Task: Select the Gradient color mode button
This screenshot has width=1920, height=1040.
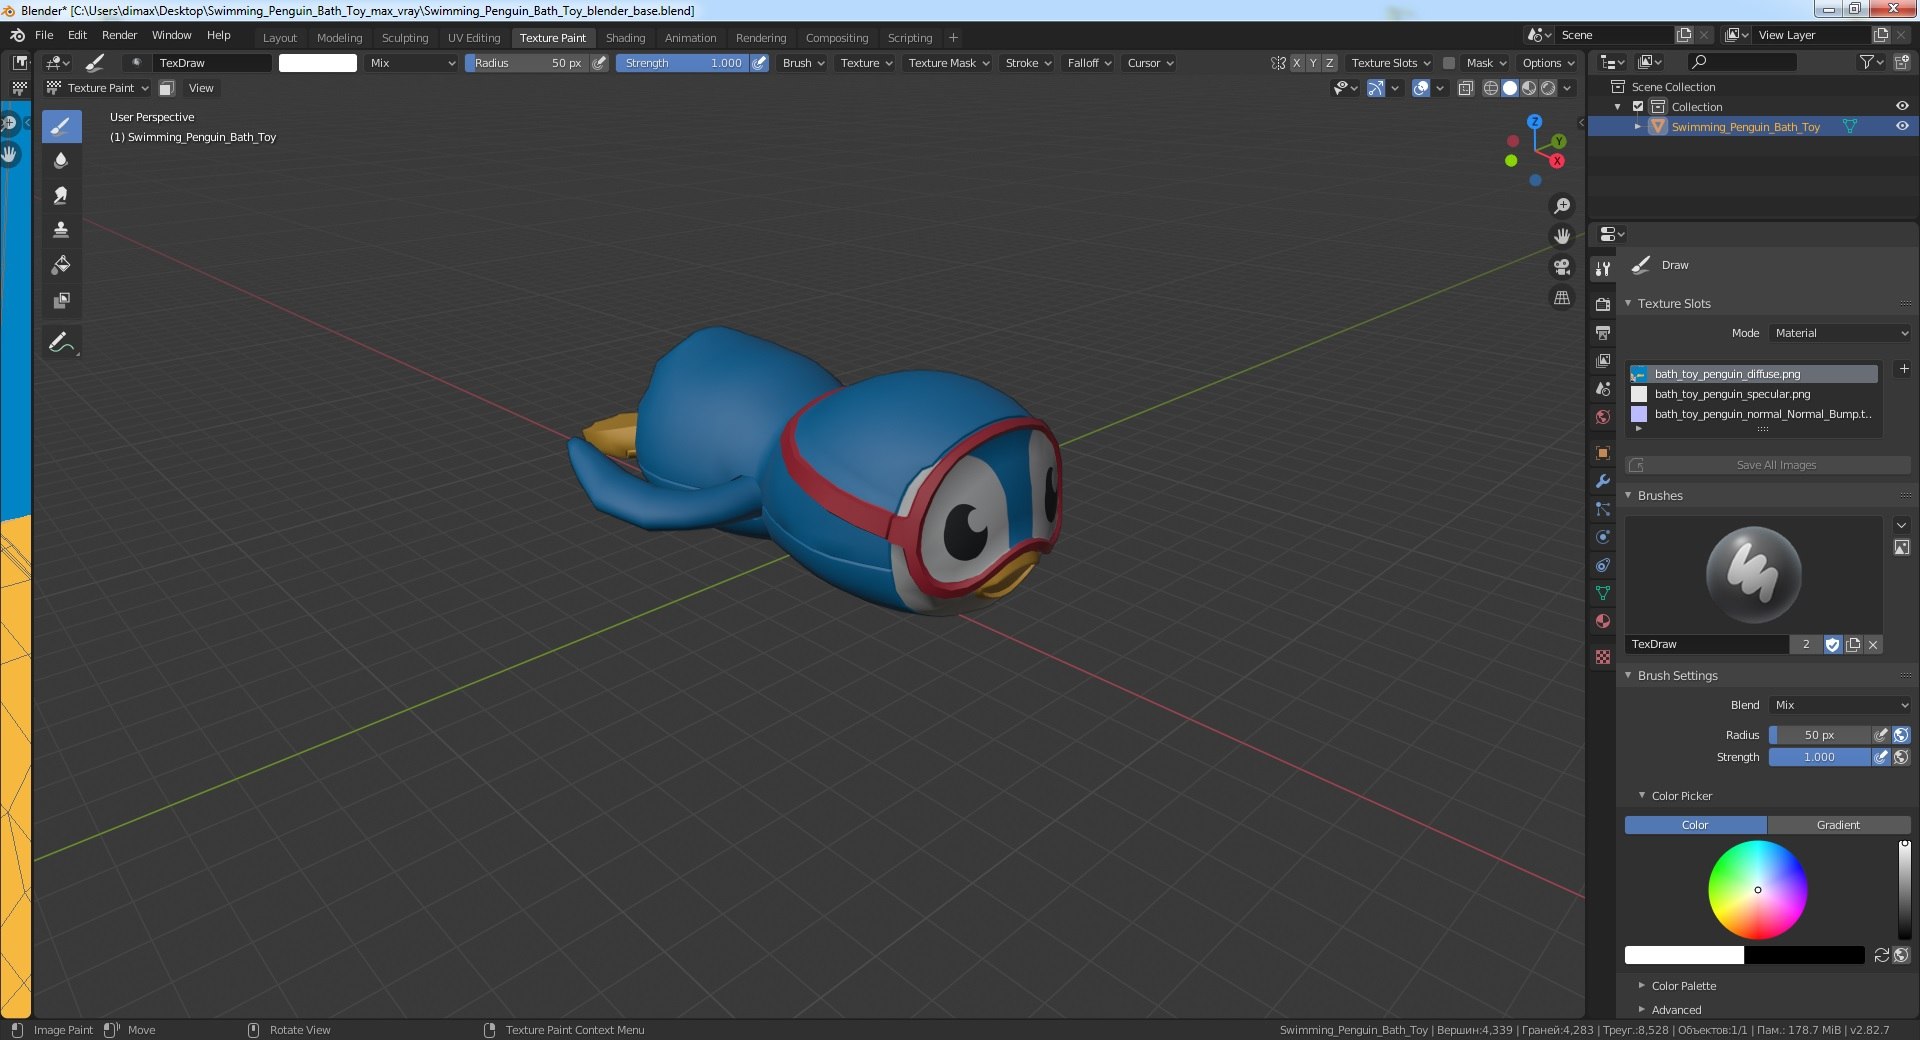Action: [1838, 825]
